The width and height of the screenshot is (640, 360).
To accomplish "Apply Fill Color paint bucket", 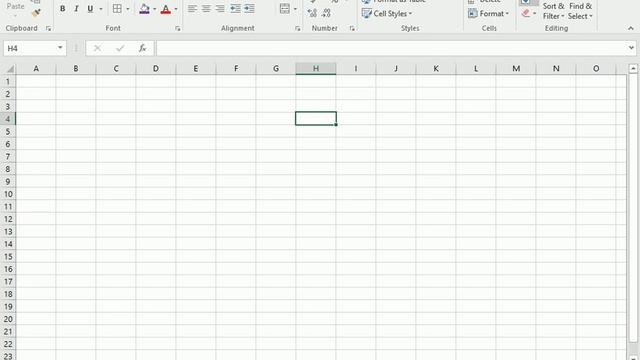I will pyautogui.click(x=144, y=9).
